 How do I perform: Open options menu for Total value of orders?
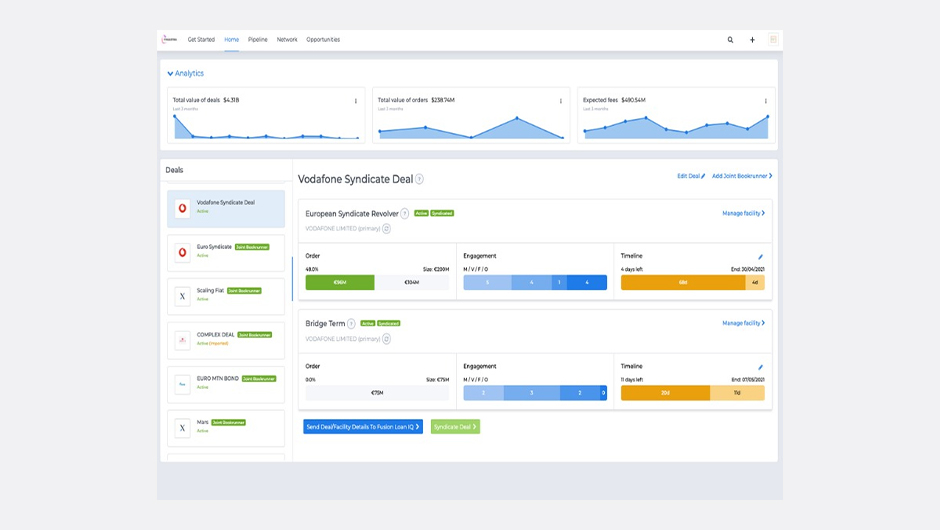click(561, 101)
